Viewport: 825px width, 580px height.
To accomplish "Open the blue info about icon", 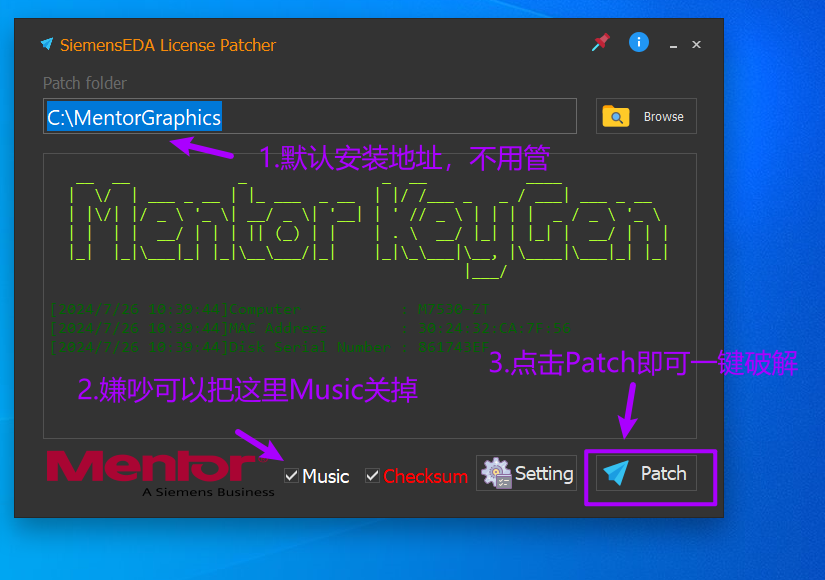I will point(639,42).
